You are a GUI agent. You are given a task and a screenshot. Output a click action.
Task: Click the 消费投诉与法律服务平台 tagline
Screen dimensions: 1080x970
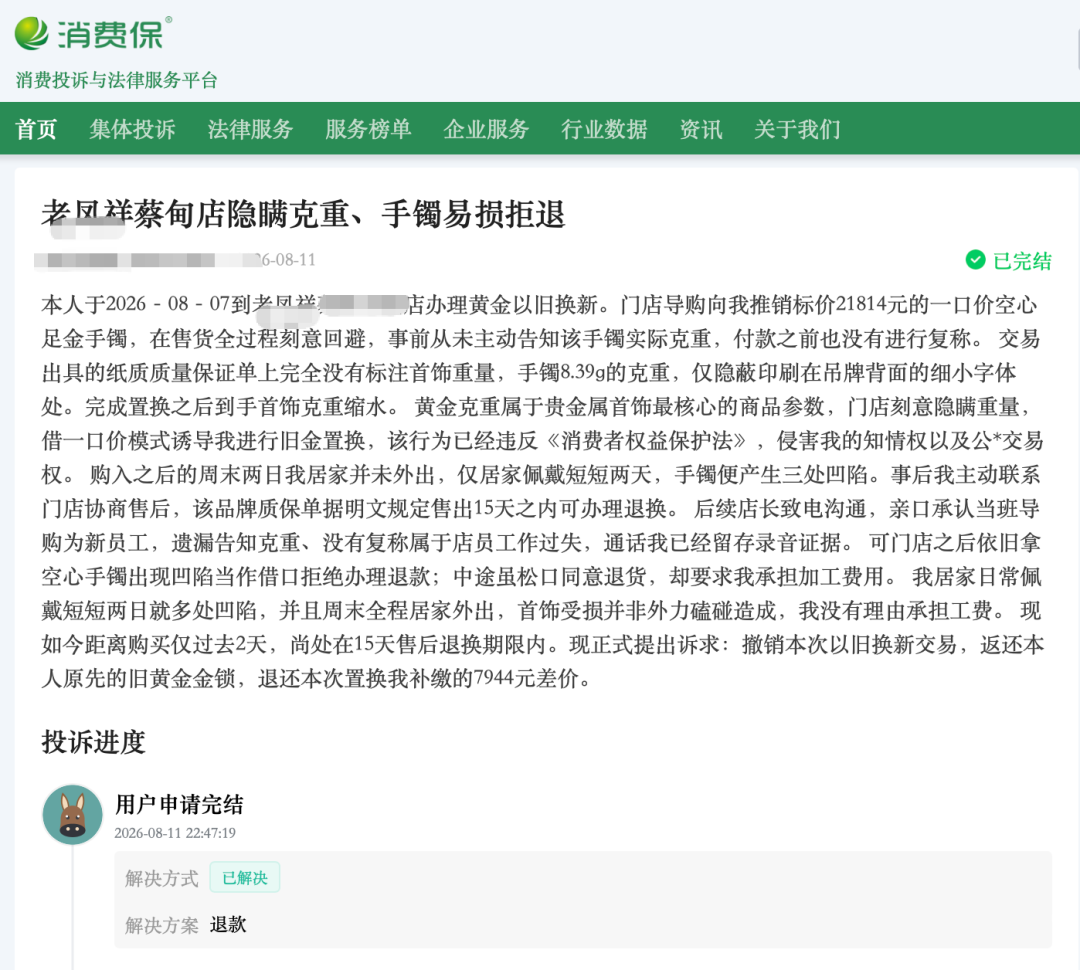coord(116,80)
